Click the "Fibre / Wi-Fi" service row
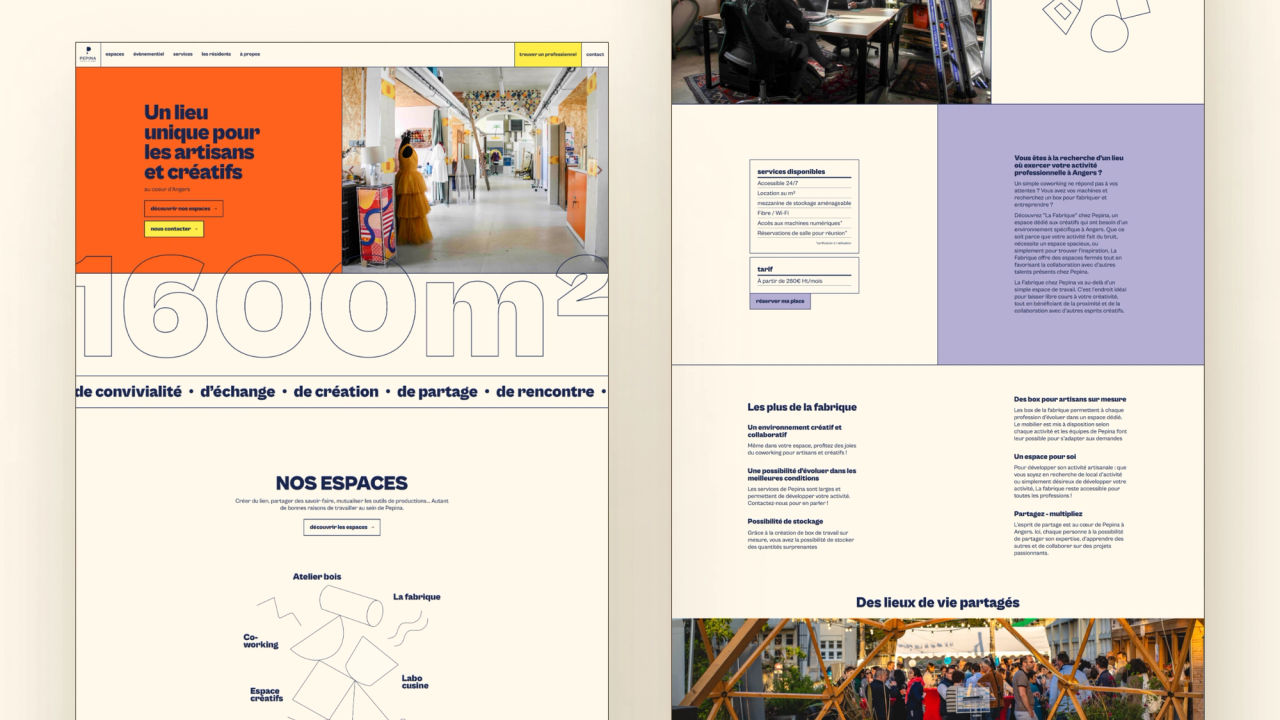This screenshot has width=1280, height=720. tap(804, 213)
